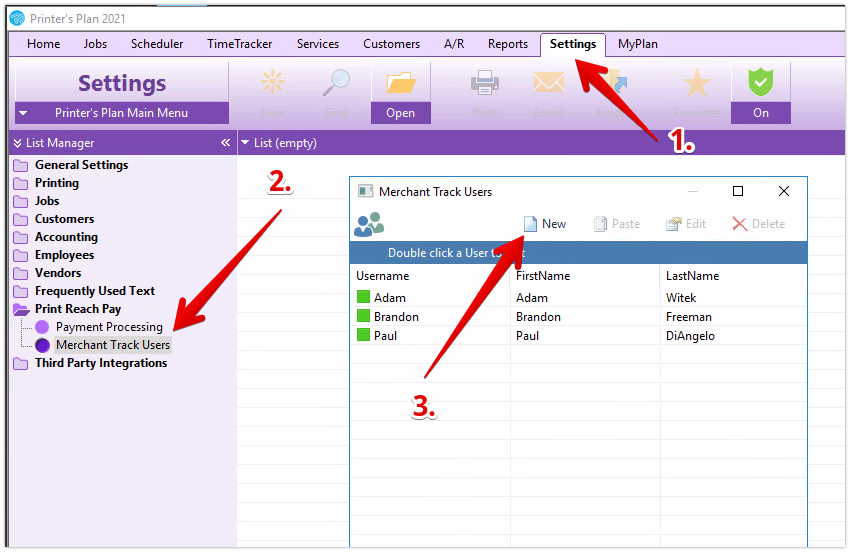Viewport: 850px width, 552px height.
Task: Click the FirstName column header
Action: pos(543,276)
